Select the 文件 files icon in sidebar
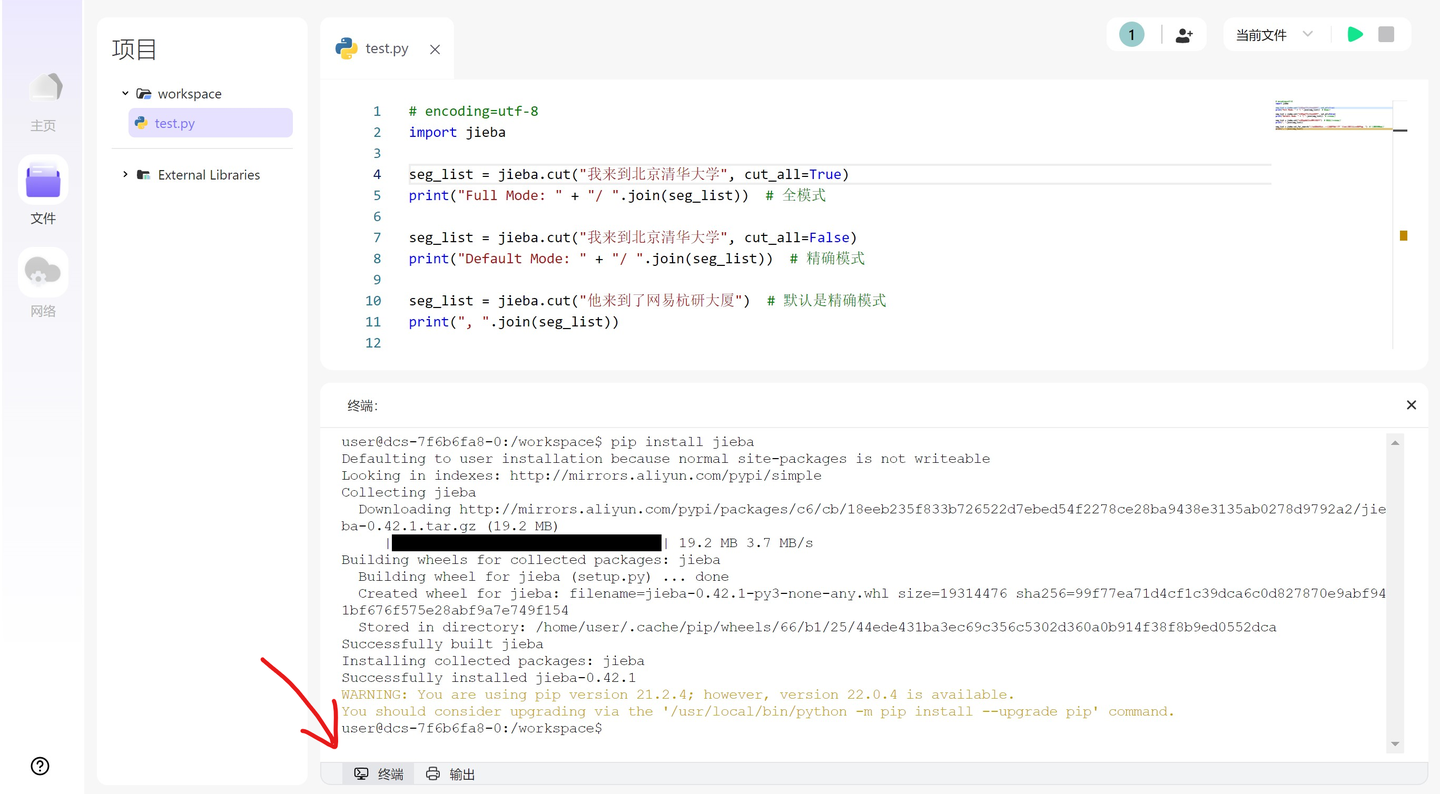 43,181
